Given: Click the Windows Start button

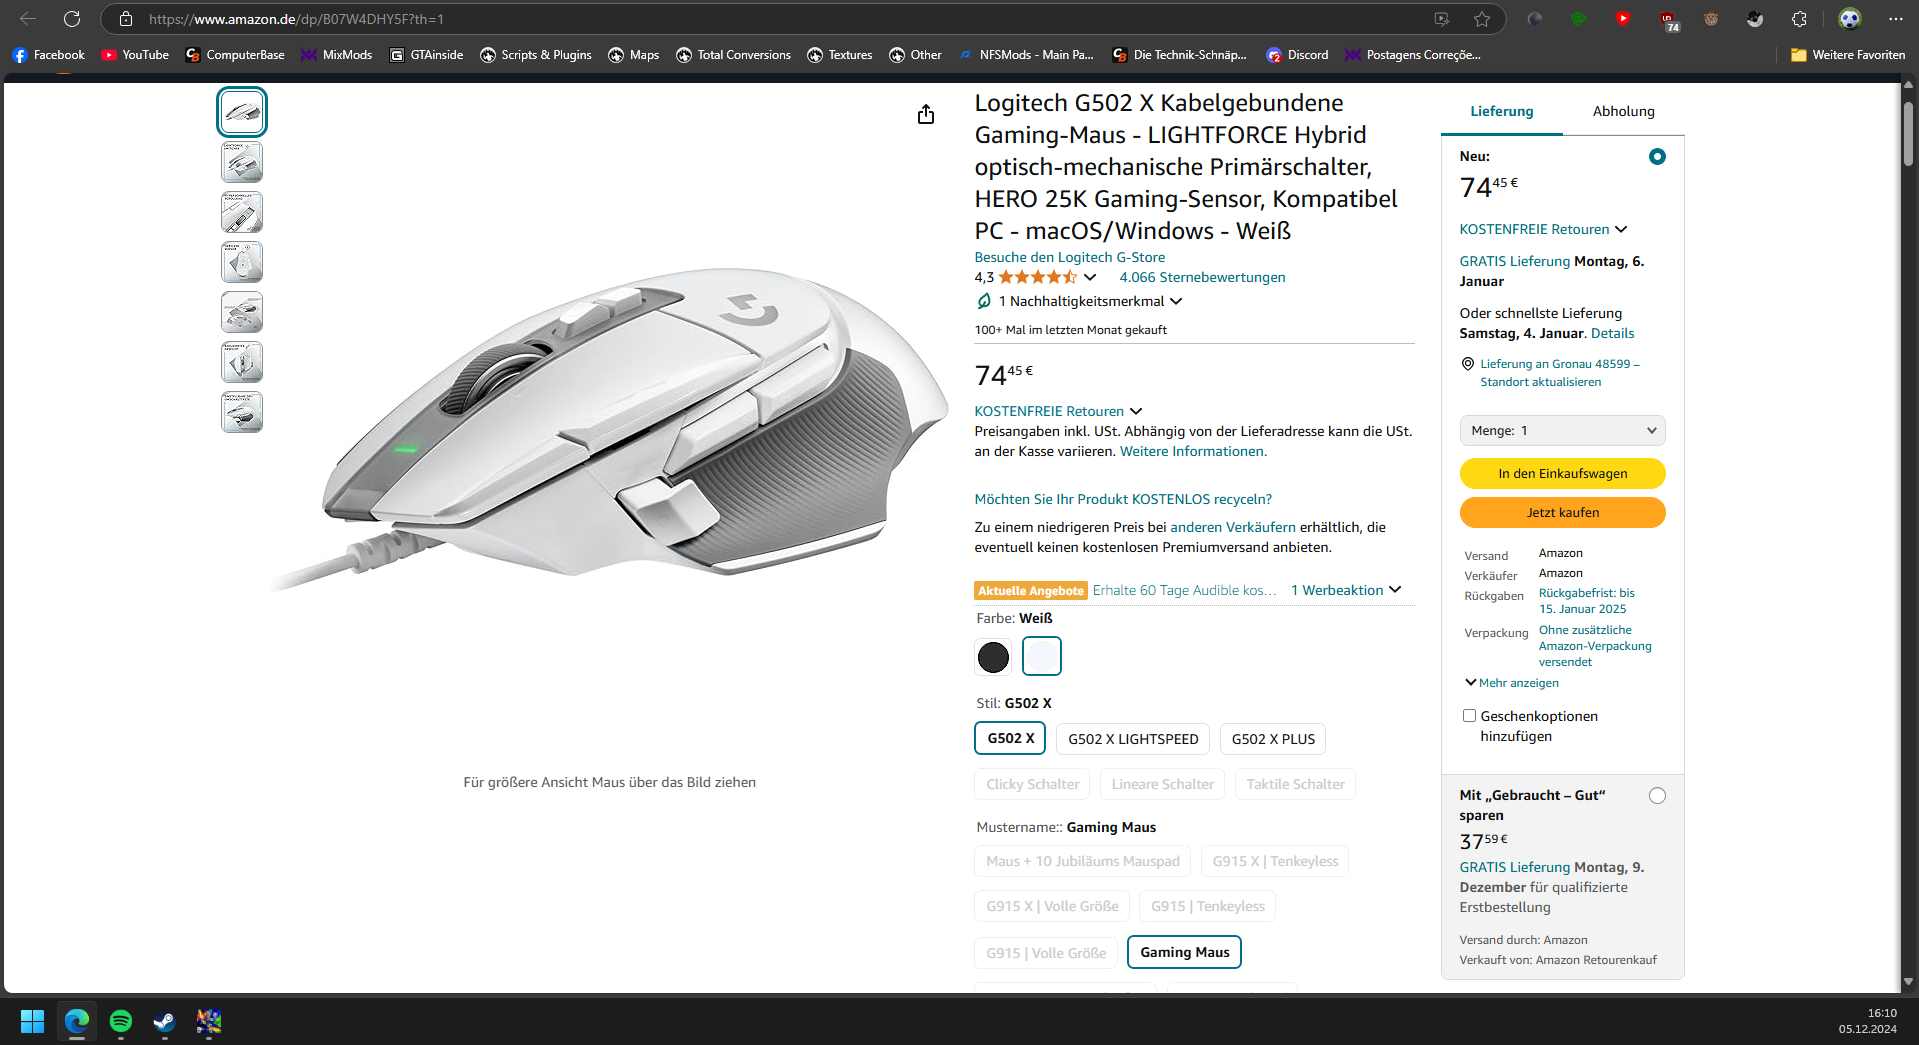Looking at the screenshot, I should tap(32, 1021).
